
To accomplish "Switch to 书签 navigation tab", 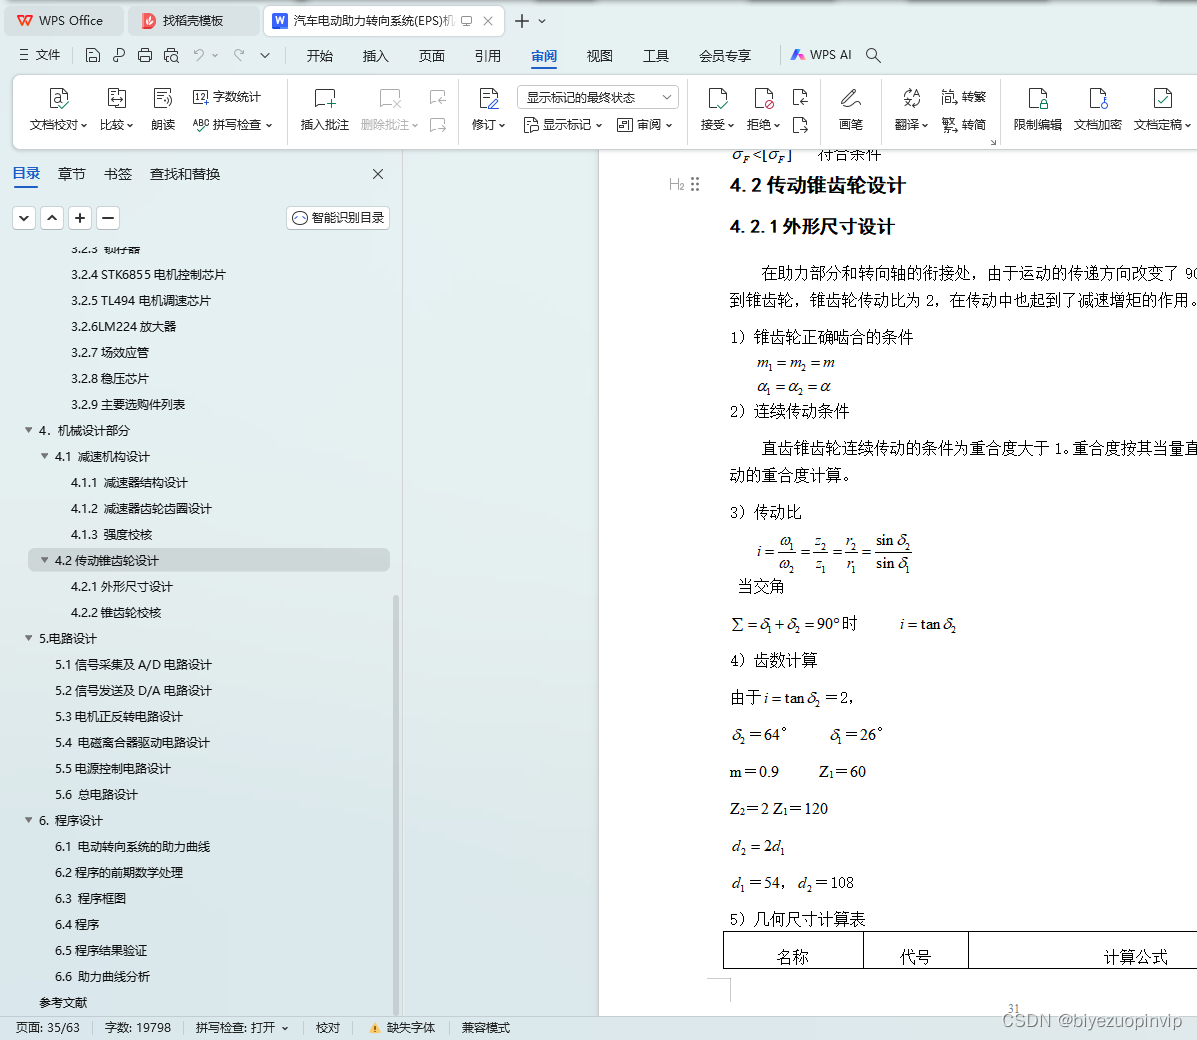I will tap(118, 174).
